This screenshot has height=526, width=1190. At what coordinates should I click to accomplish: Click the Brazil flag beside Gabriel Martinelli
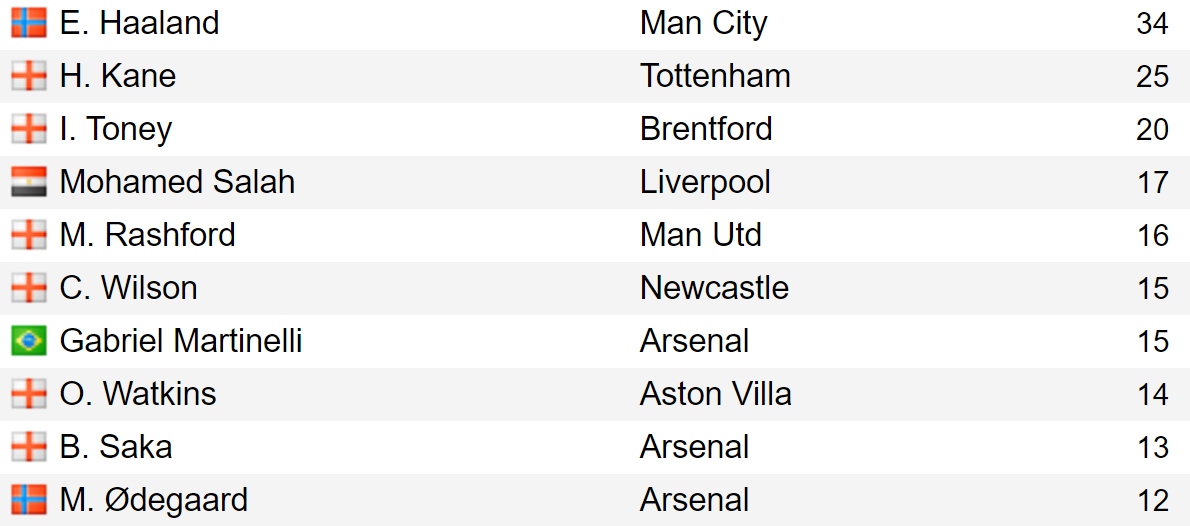tap(29, 341)
